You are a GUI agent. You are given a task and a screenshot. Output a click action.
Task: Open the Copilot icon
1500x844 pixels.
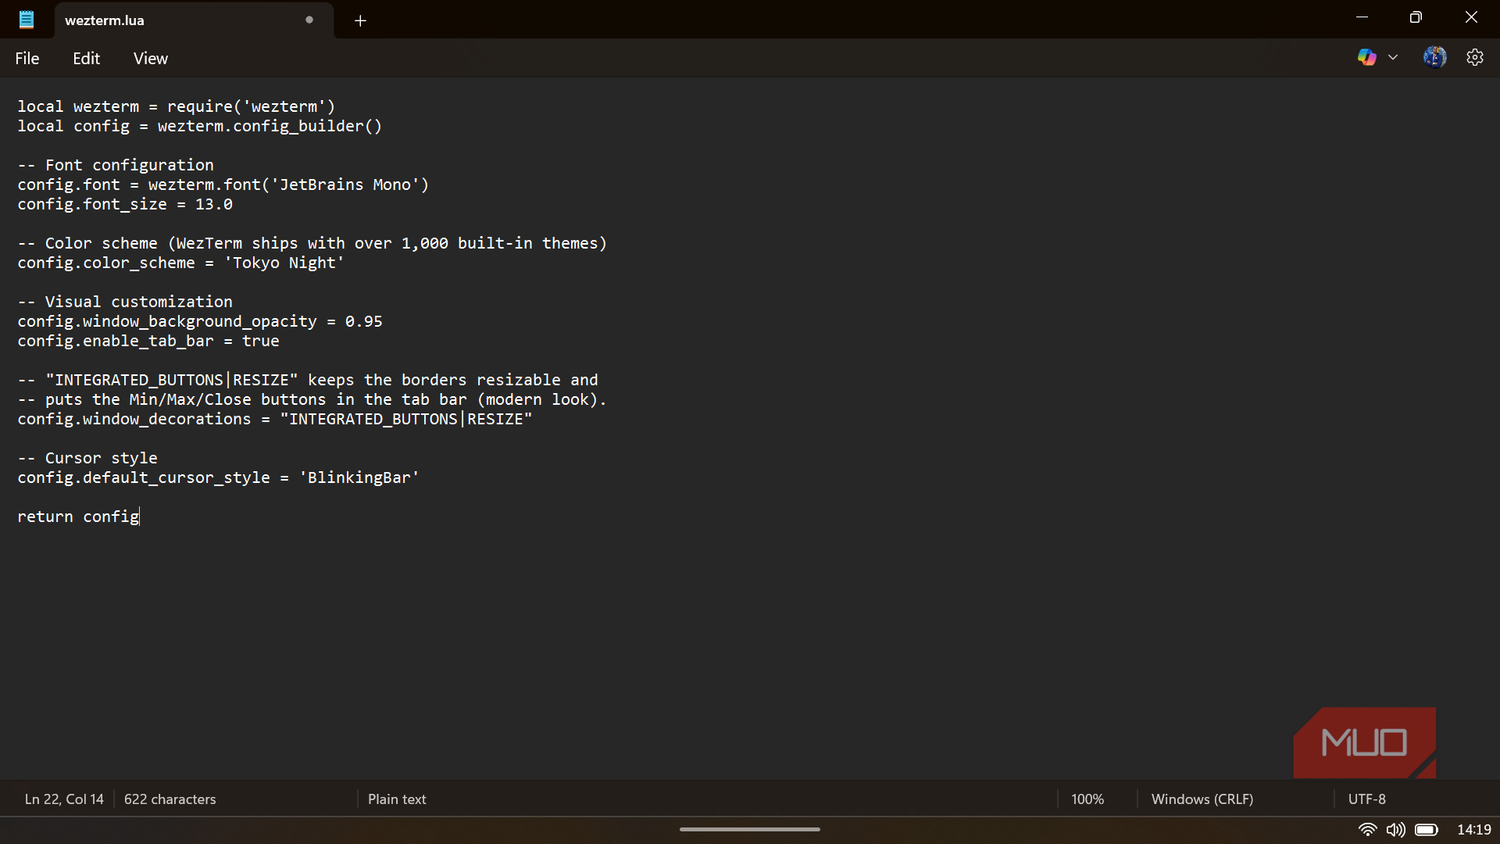coord(1366,57)
